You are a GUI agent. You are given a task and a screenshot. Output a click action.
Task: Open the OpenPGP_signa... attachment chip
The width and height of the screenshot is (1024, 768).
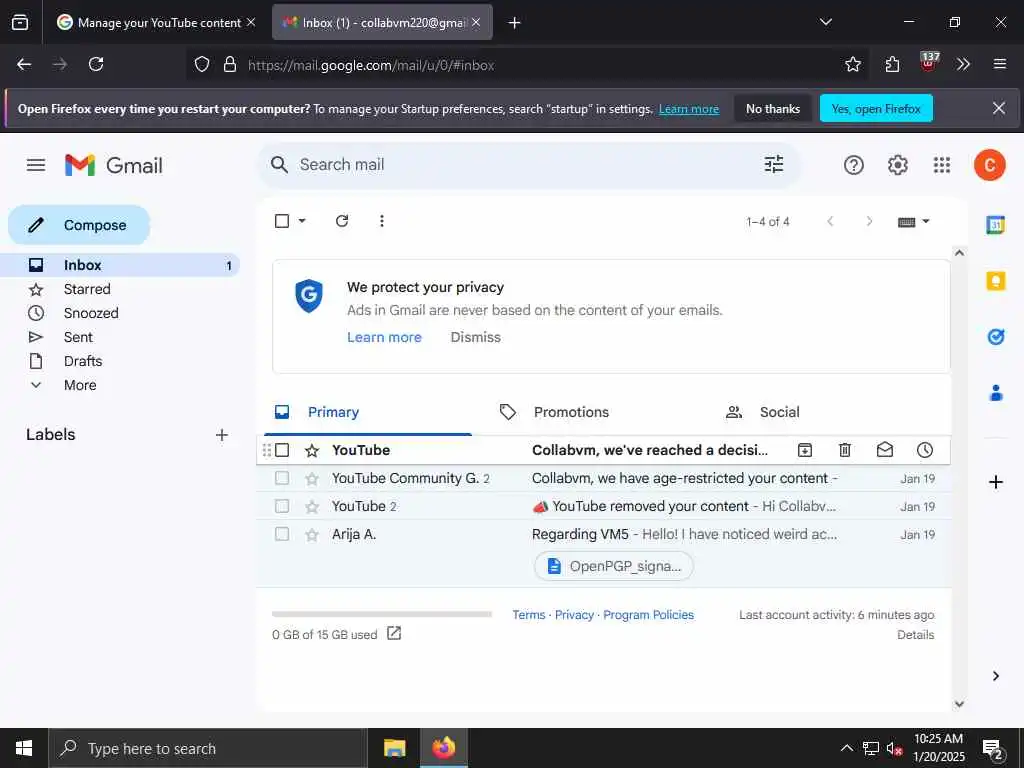click(x=613, y=566)
